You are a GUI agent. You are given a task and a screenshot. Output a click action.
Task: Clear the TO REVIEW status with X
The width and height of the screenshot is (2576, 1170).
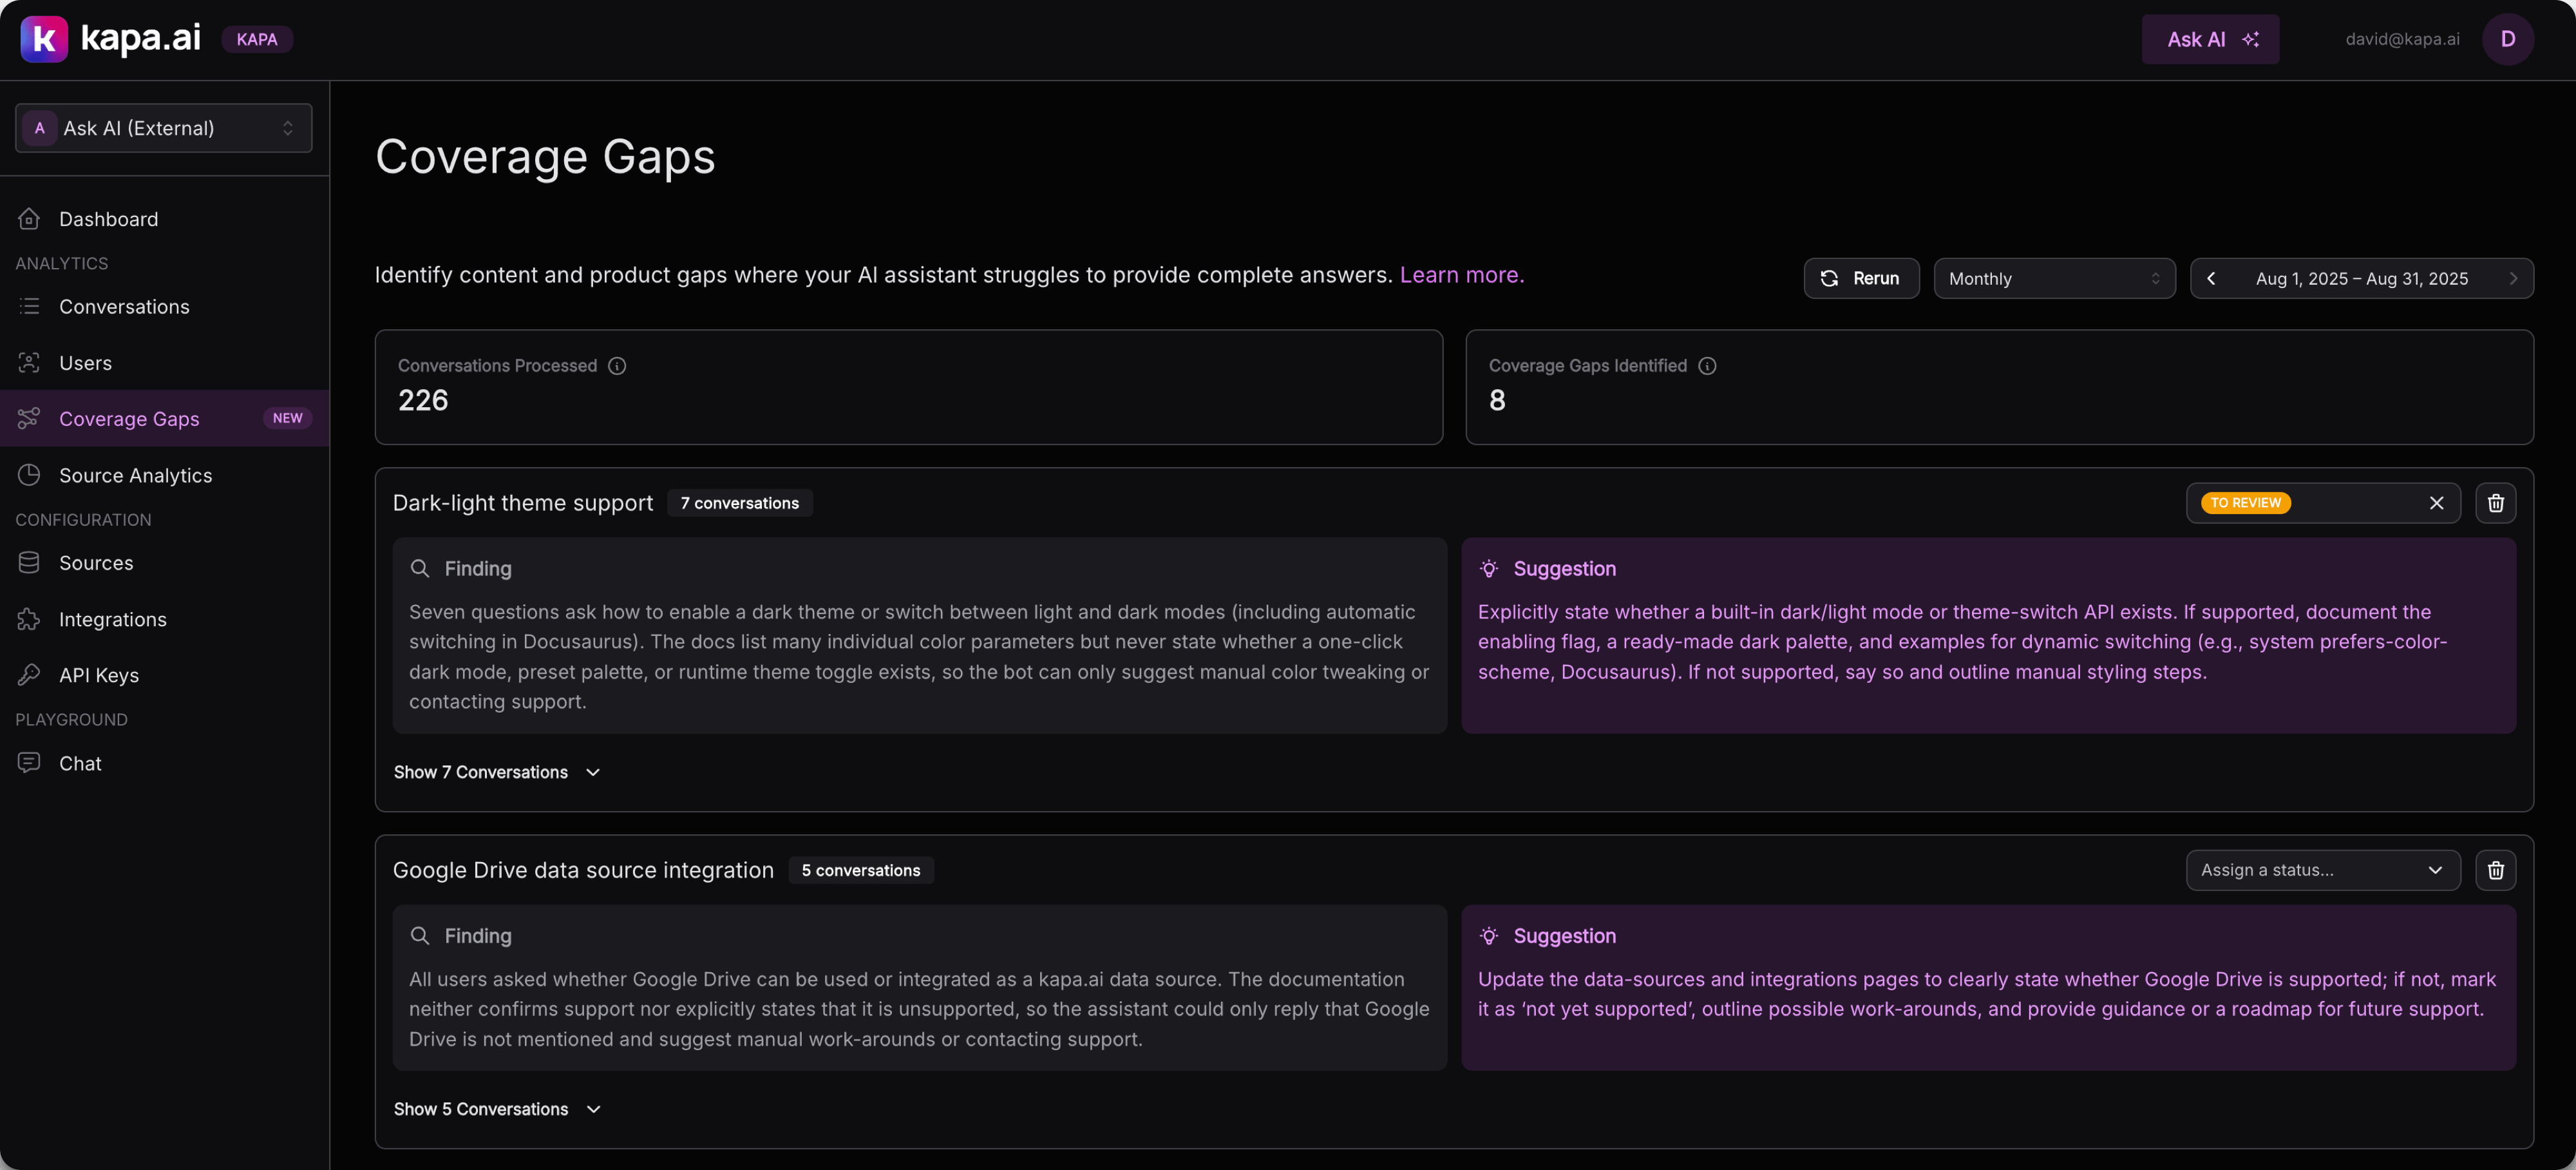point(2436,503)
